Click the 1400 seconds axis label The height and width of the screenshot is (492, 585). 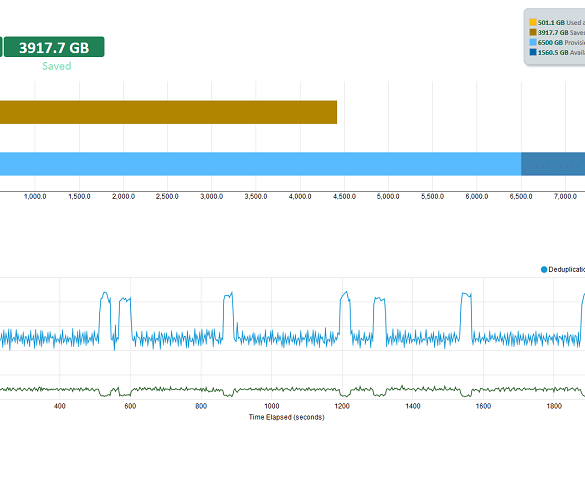413,406
